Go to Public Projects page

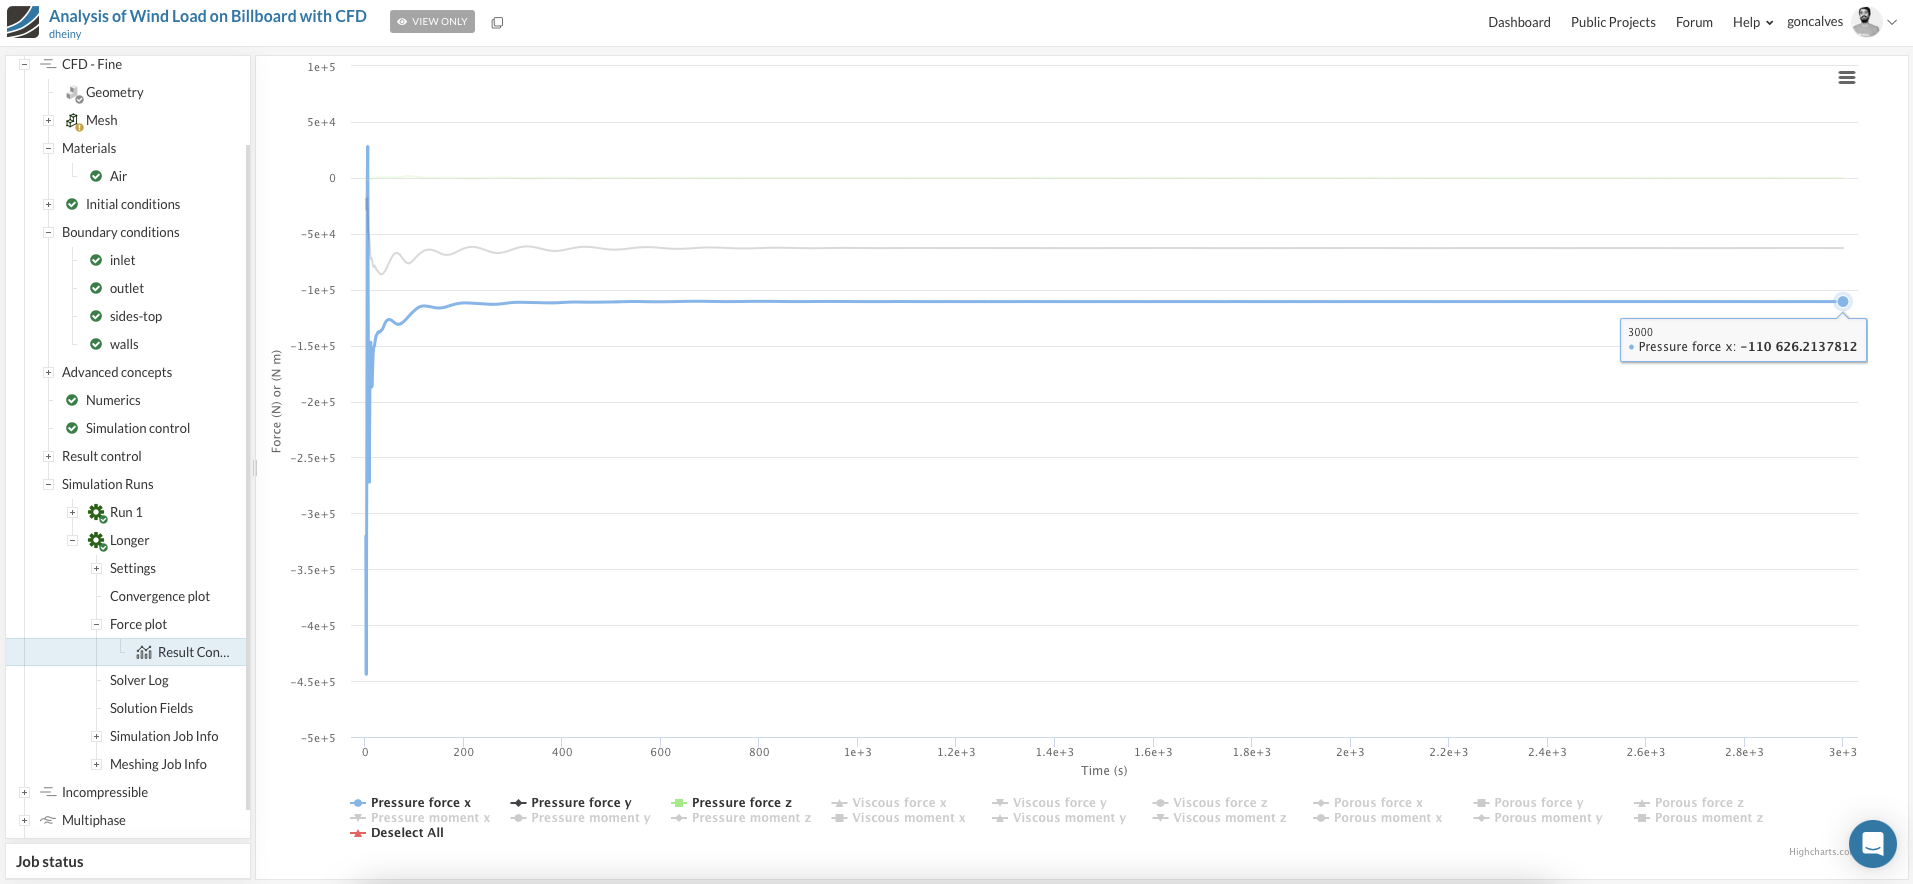pos(1612,22)
